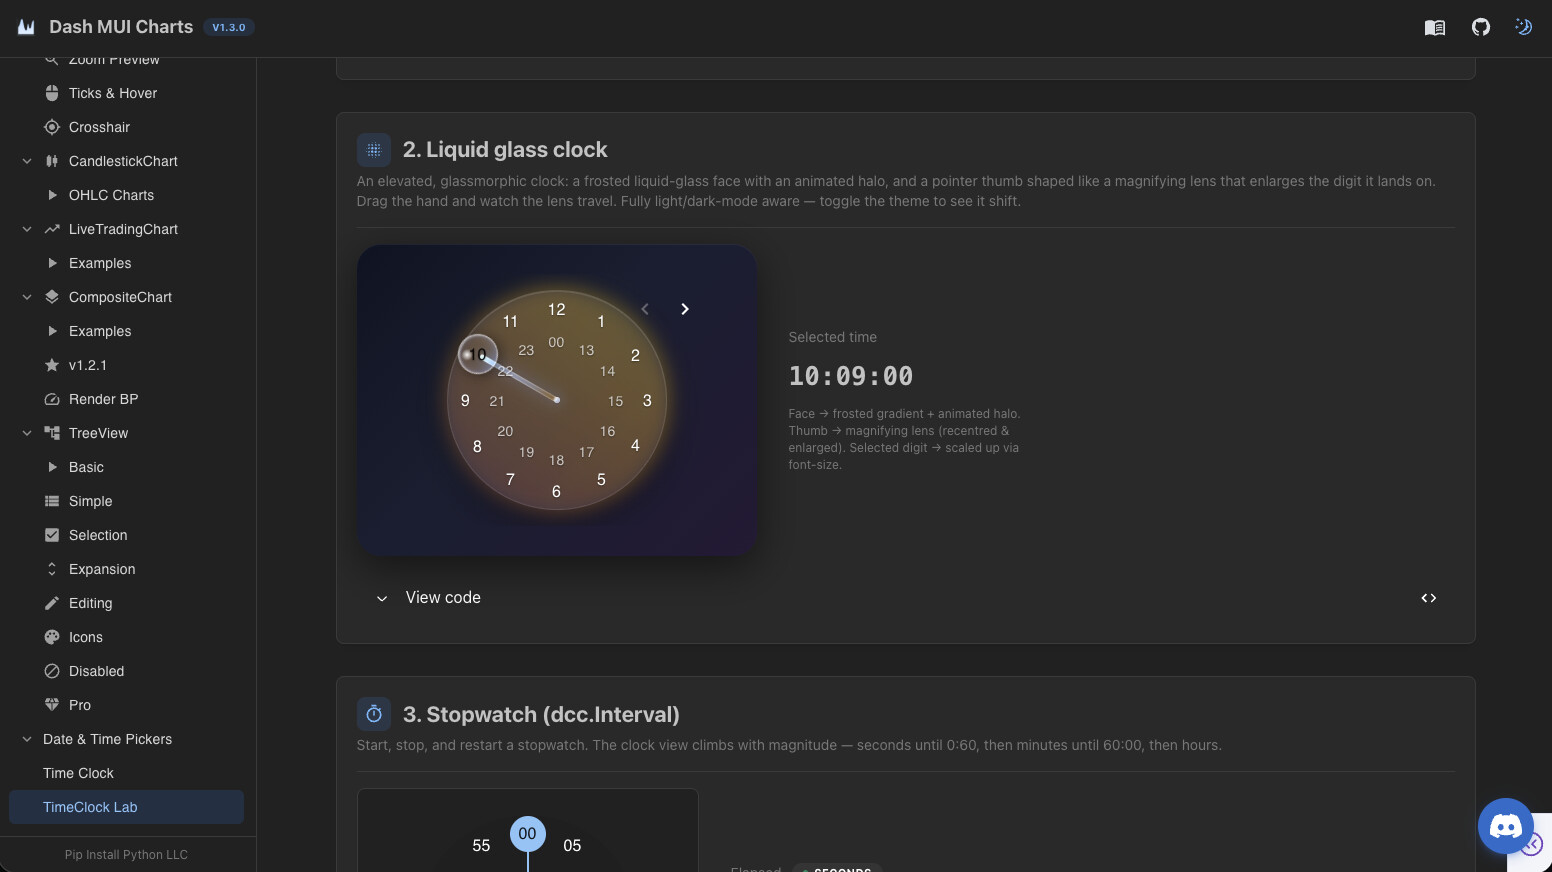Open the TimeClock Lab page
Screen dimensions: 1552x872
(x=126, y=807)
